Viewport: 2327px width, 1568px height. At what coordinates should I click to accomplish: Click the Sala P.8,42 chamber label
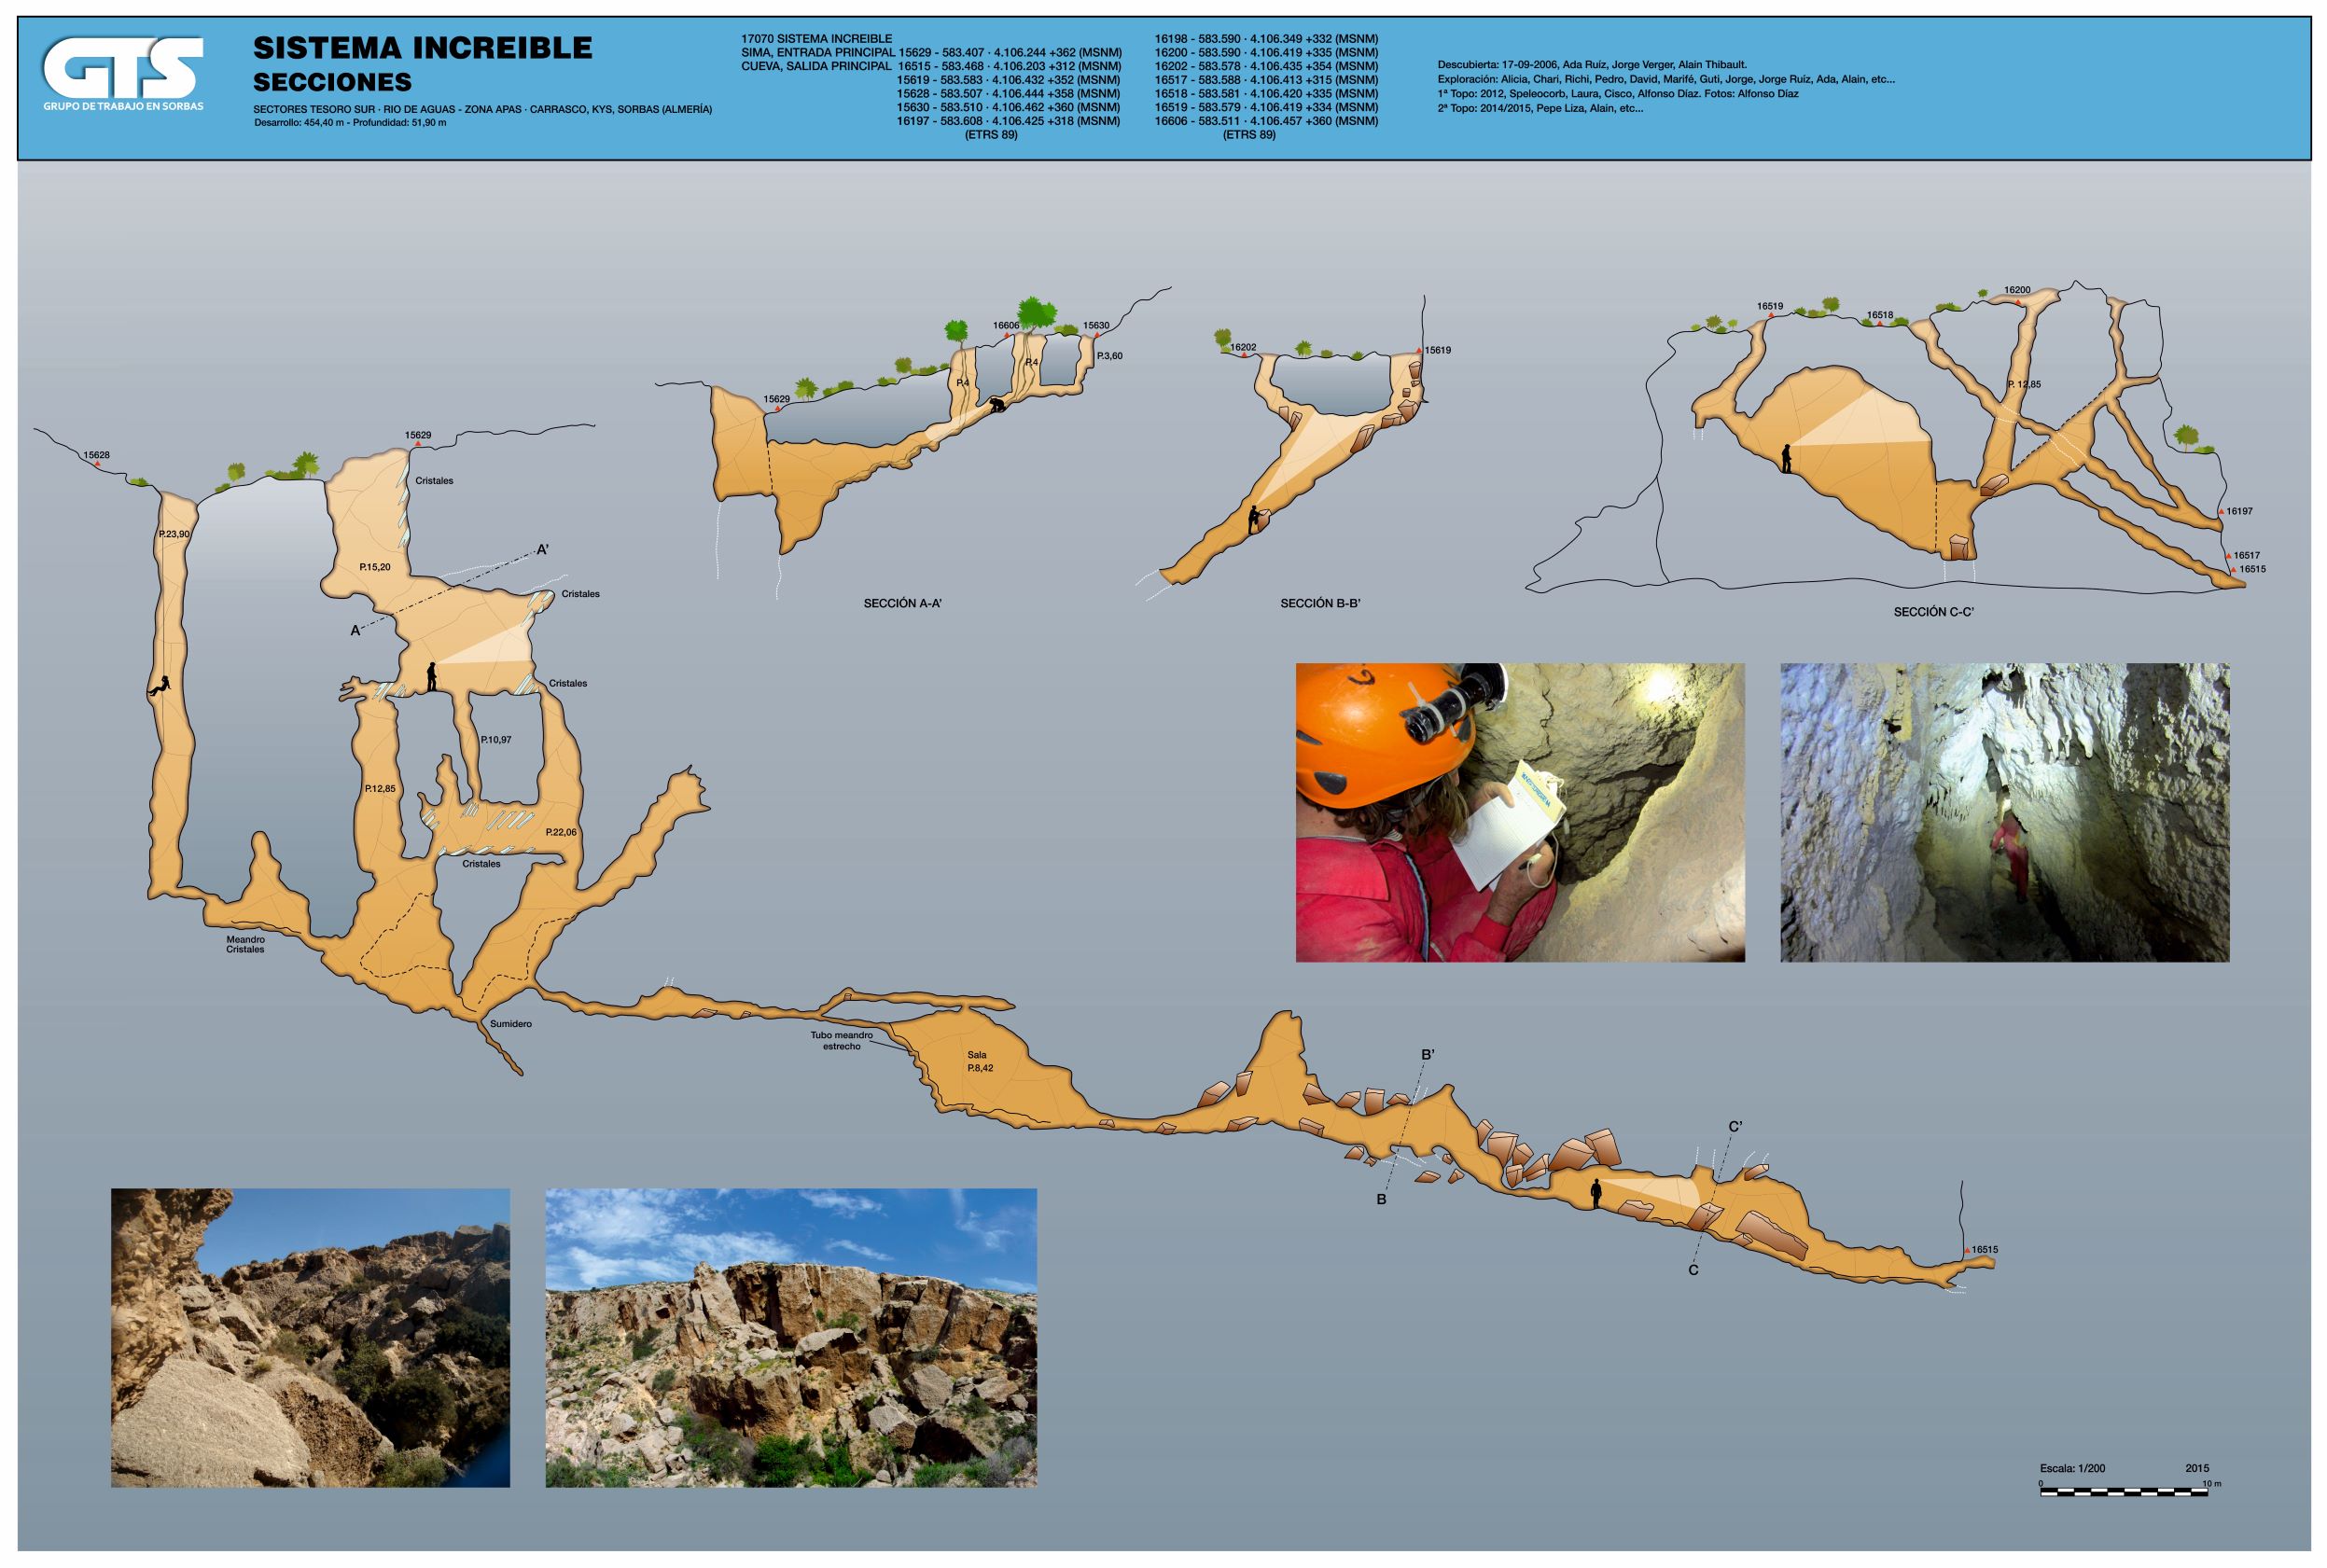(x=978, y=1061)
